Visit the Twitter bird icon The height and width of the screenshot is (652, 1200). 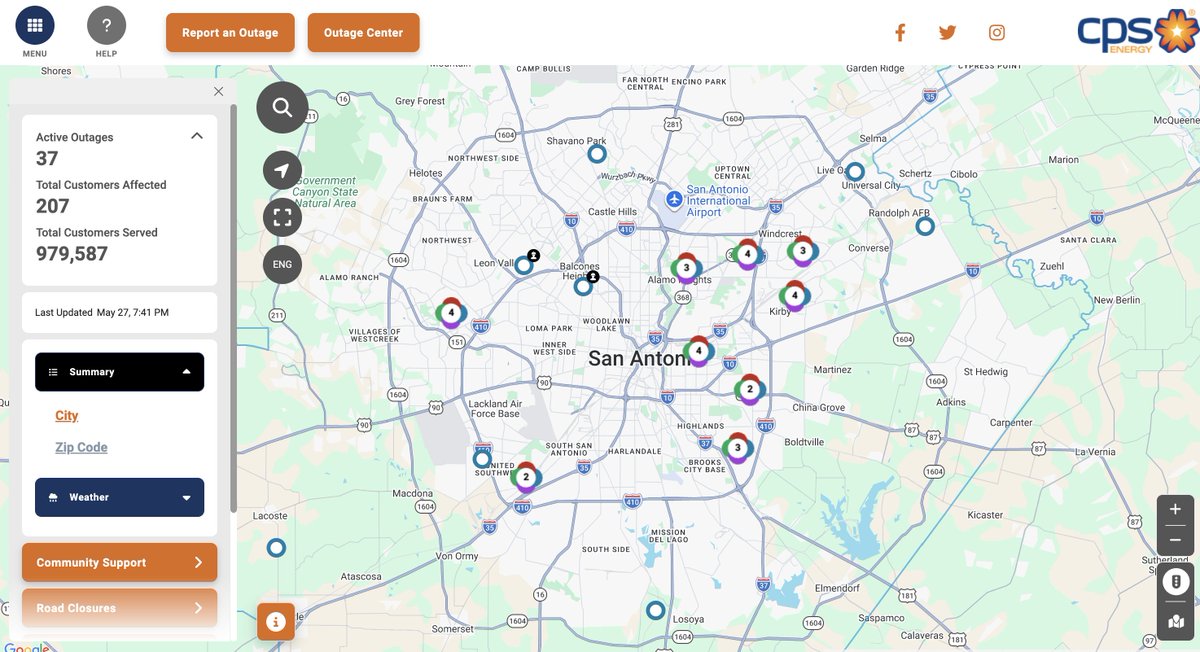948,33
